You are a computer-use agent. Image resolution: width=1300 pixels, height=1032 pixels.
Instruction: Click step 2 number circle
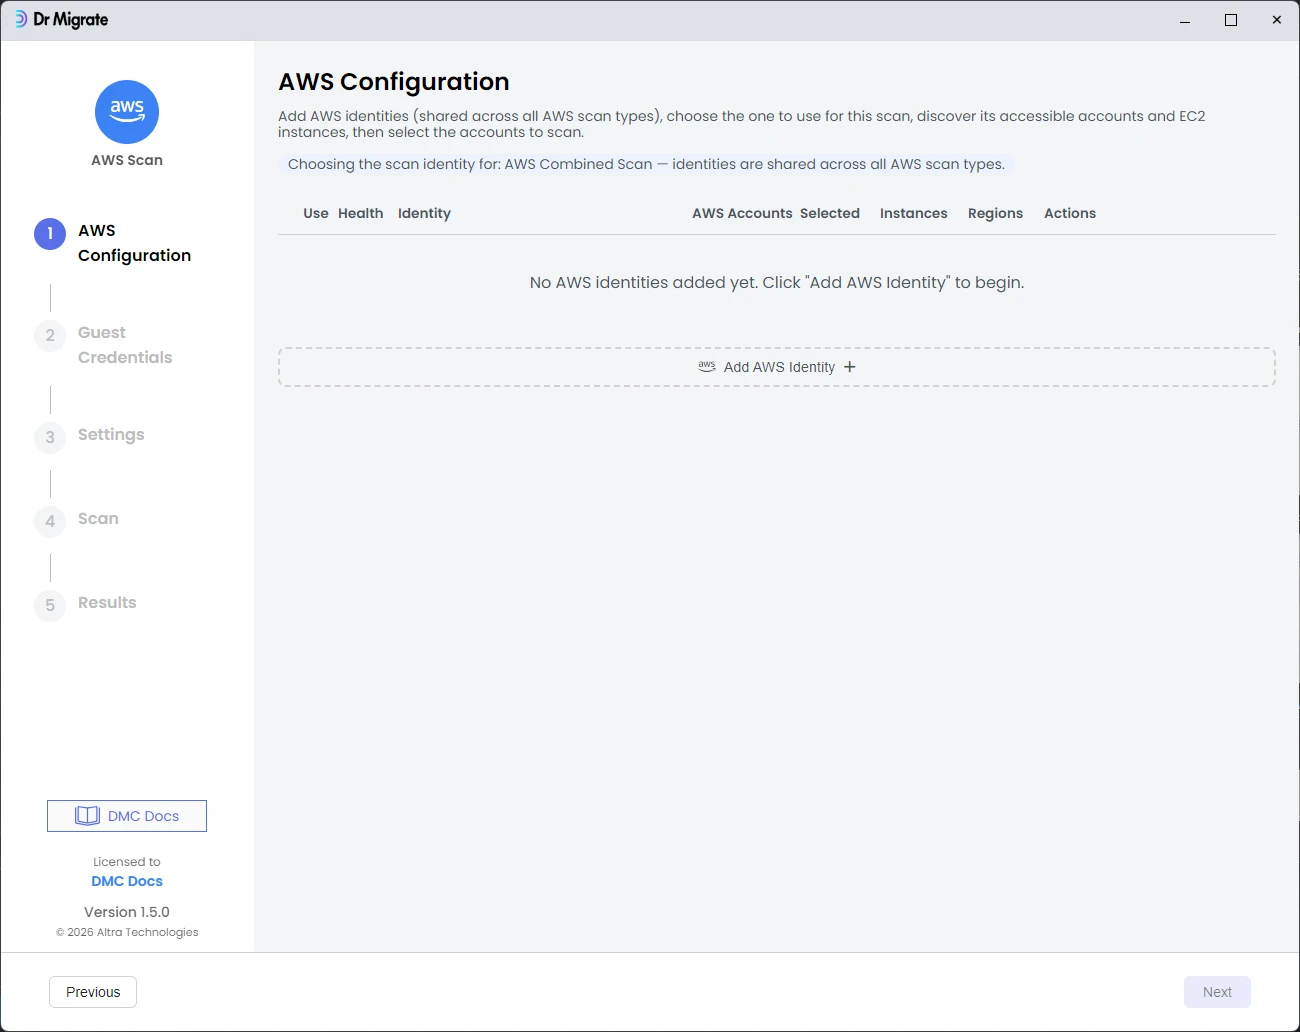[x=50, y=335]
